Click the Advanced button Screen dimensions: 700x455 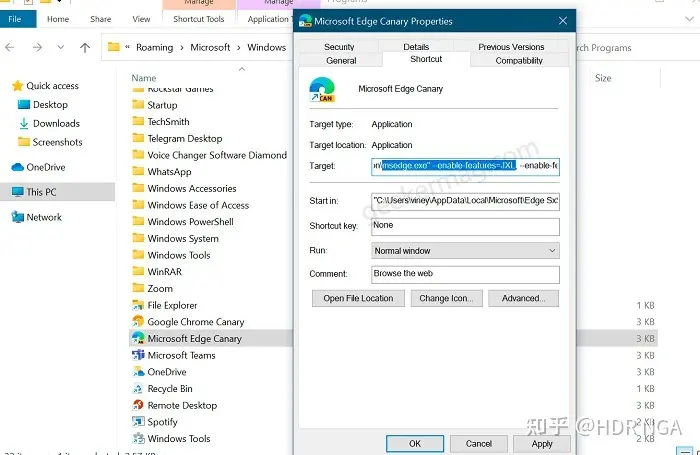pyautogui.click(x=523, y=298)
